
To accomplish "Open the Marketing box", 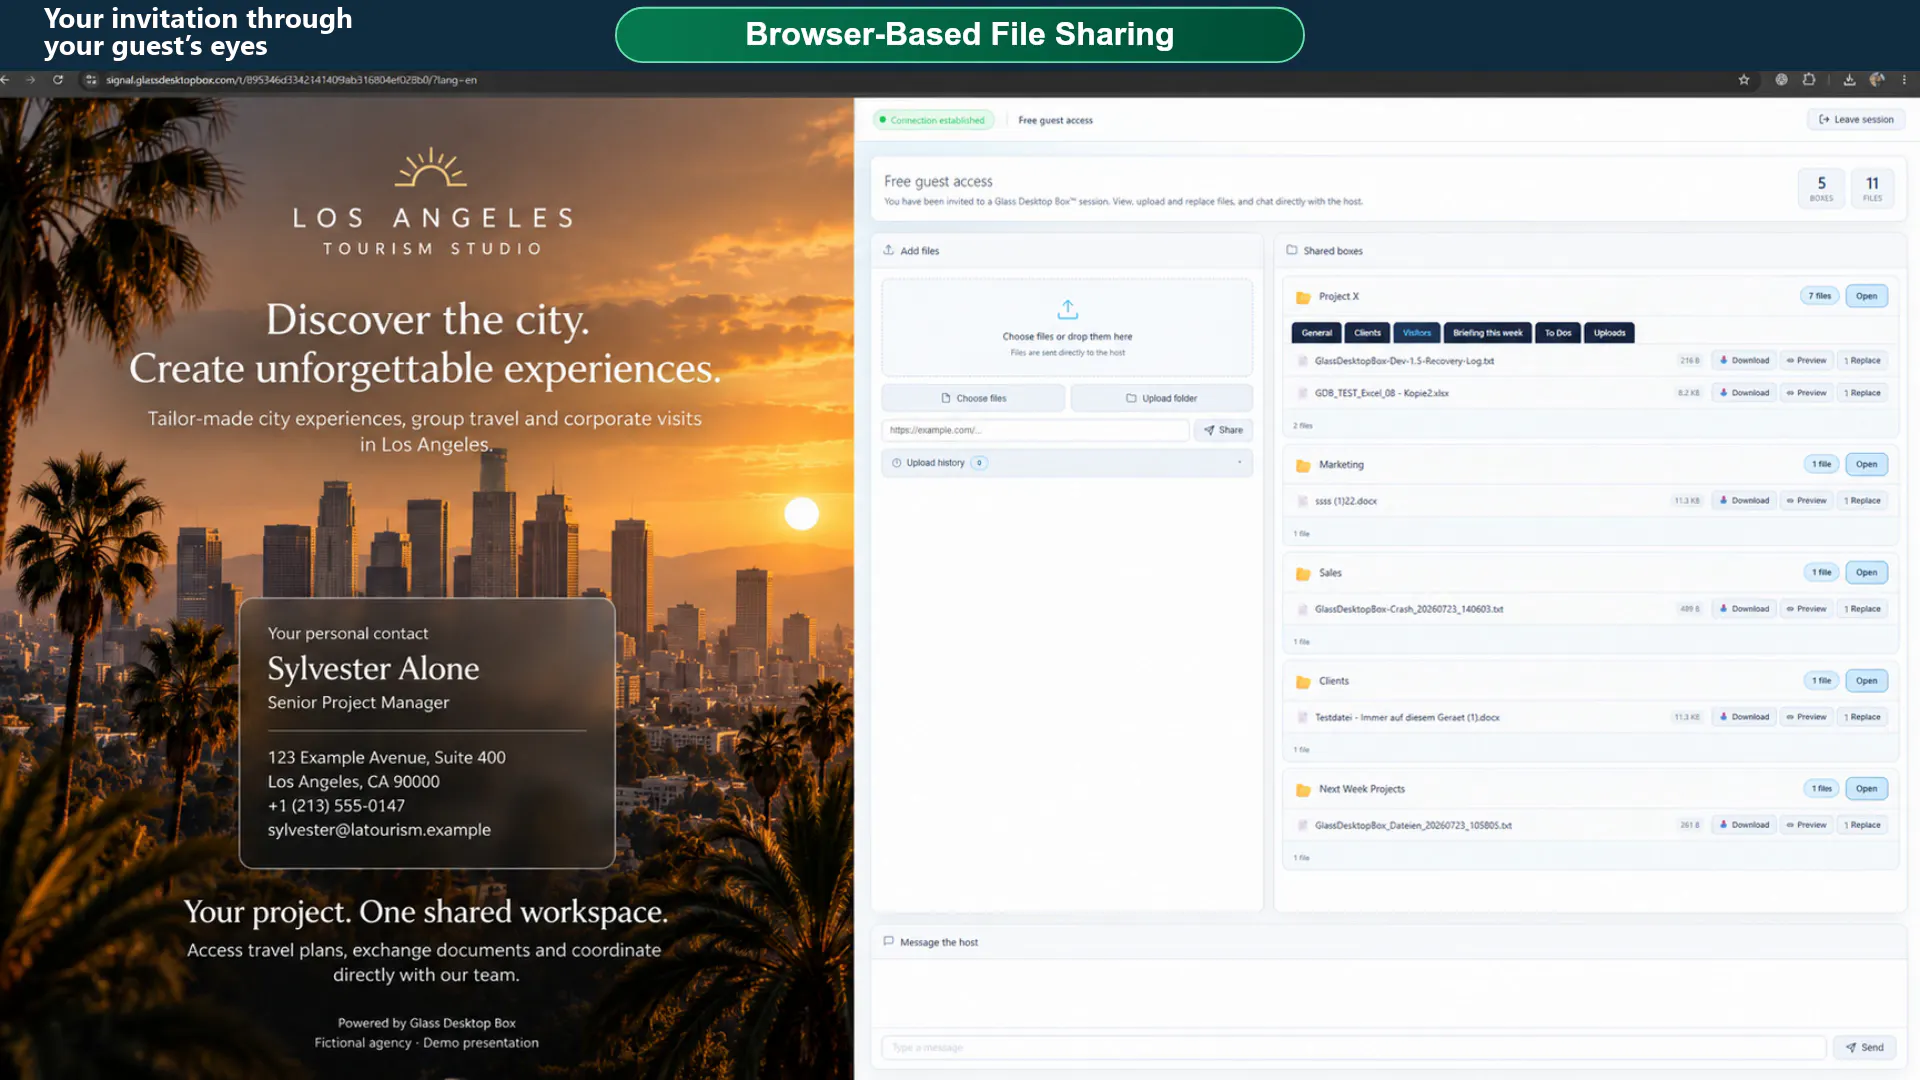I will pos(1866,464).
